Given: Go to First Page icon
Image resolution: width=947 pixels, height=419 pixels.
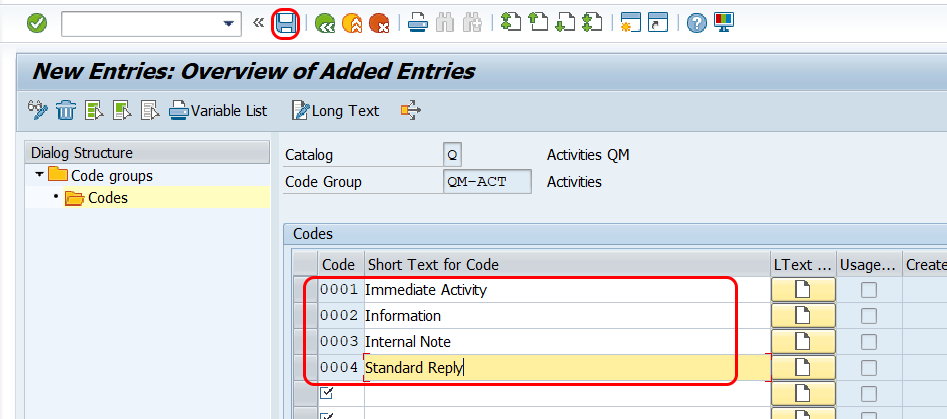Looking at the screenshot, I should 511,24.
